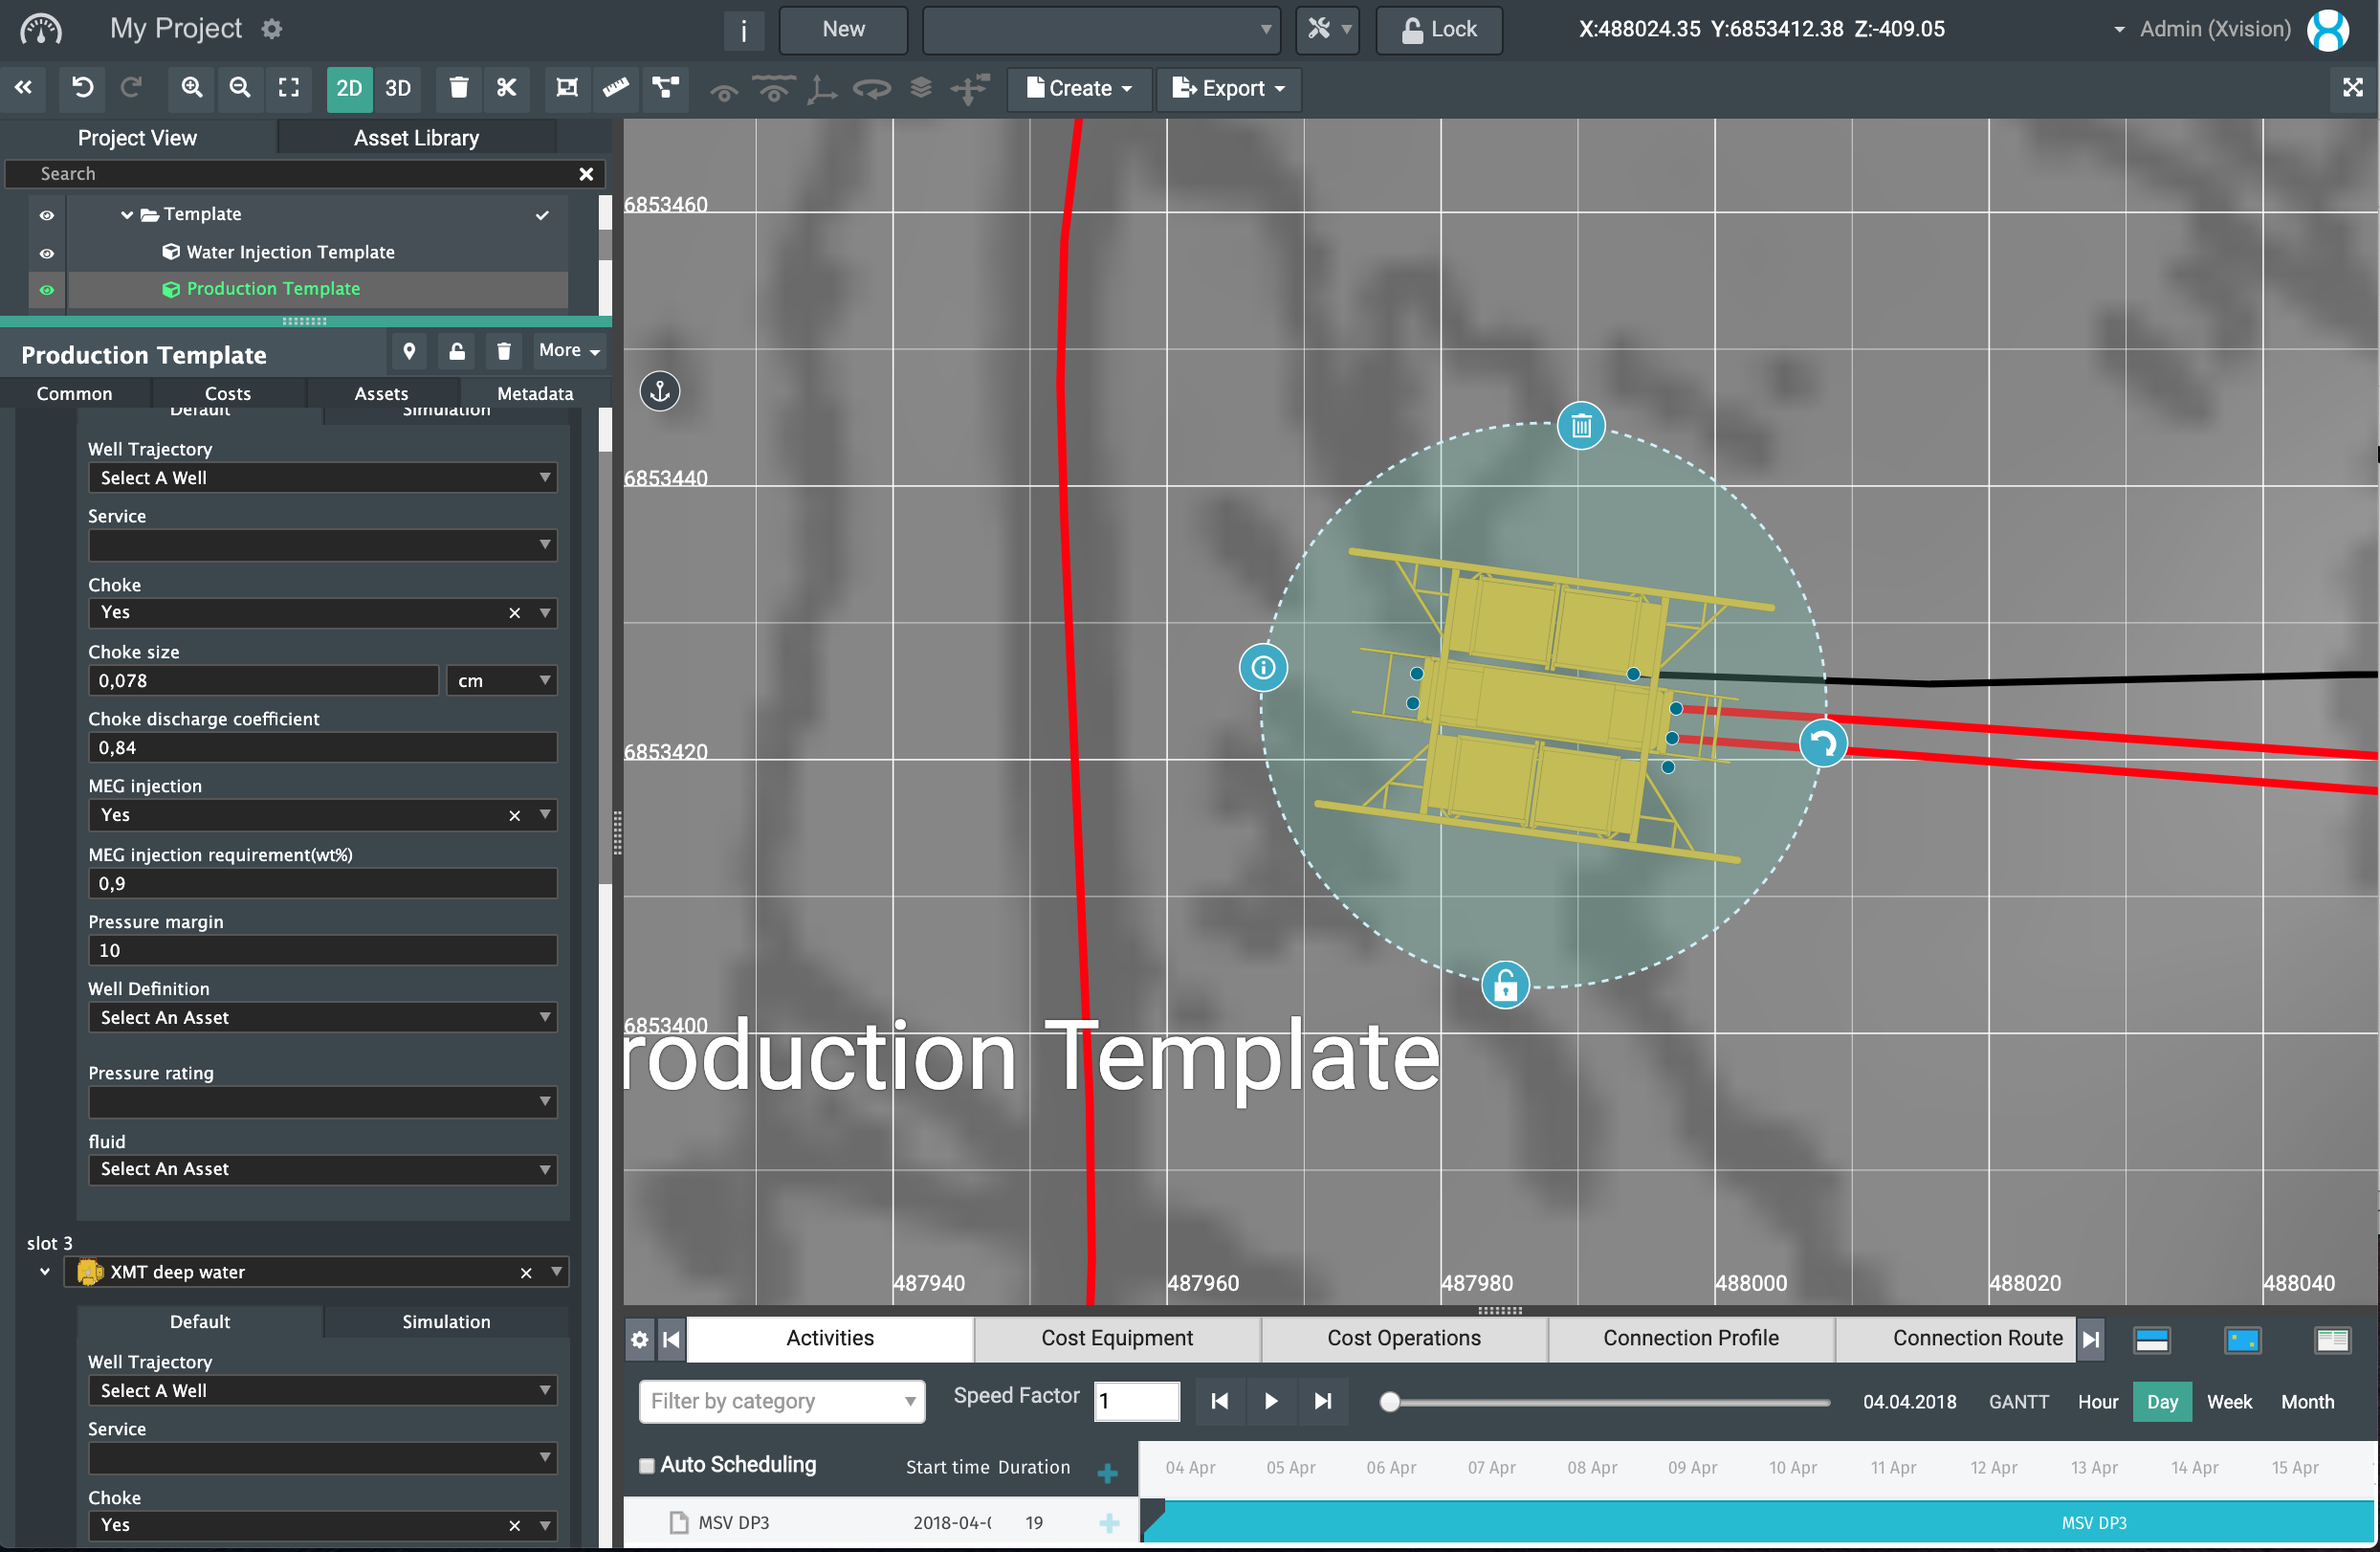
Task: Click the unlock padlock below the template
Action: click(1505, 986)
